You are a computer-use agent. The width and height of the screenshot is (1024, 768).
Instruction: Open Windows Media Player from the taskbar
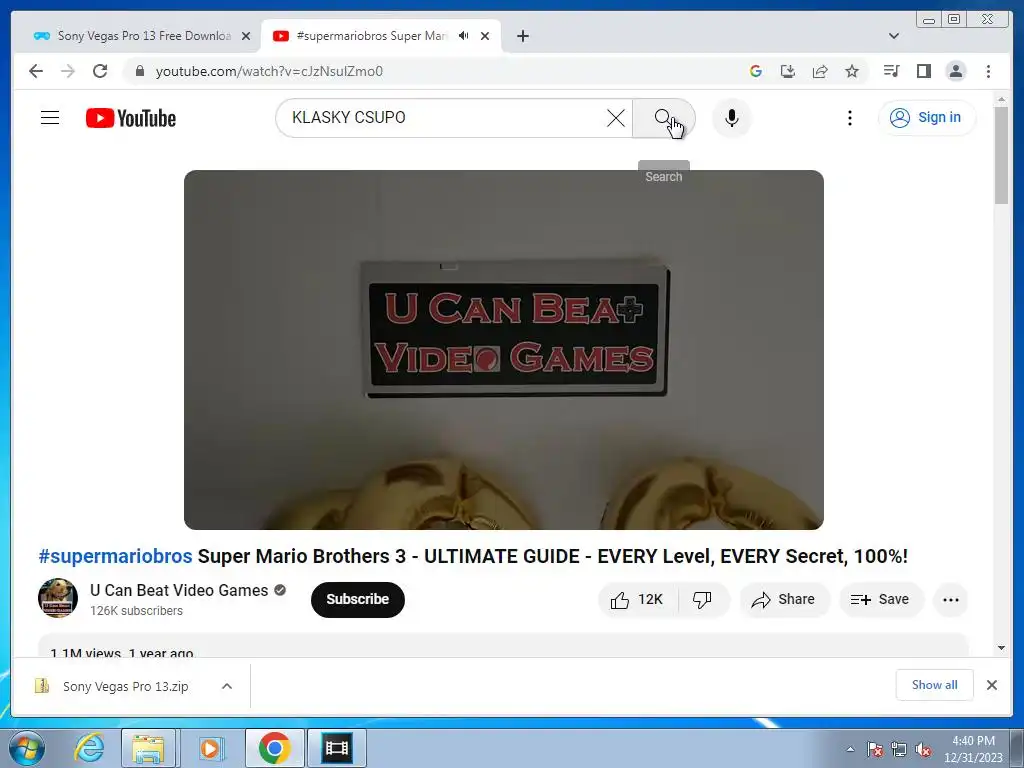click(210, 748)
